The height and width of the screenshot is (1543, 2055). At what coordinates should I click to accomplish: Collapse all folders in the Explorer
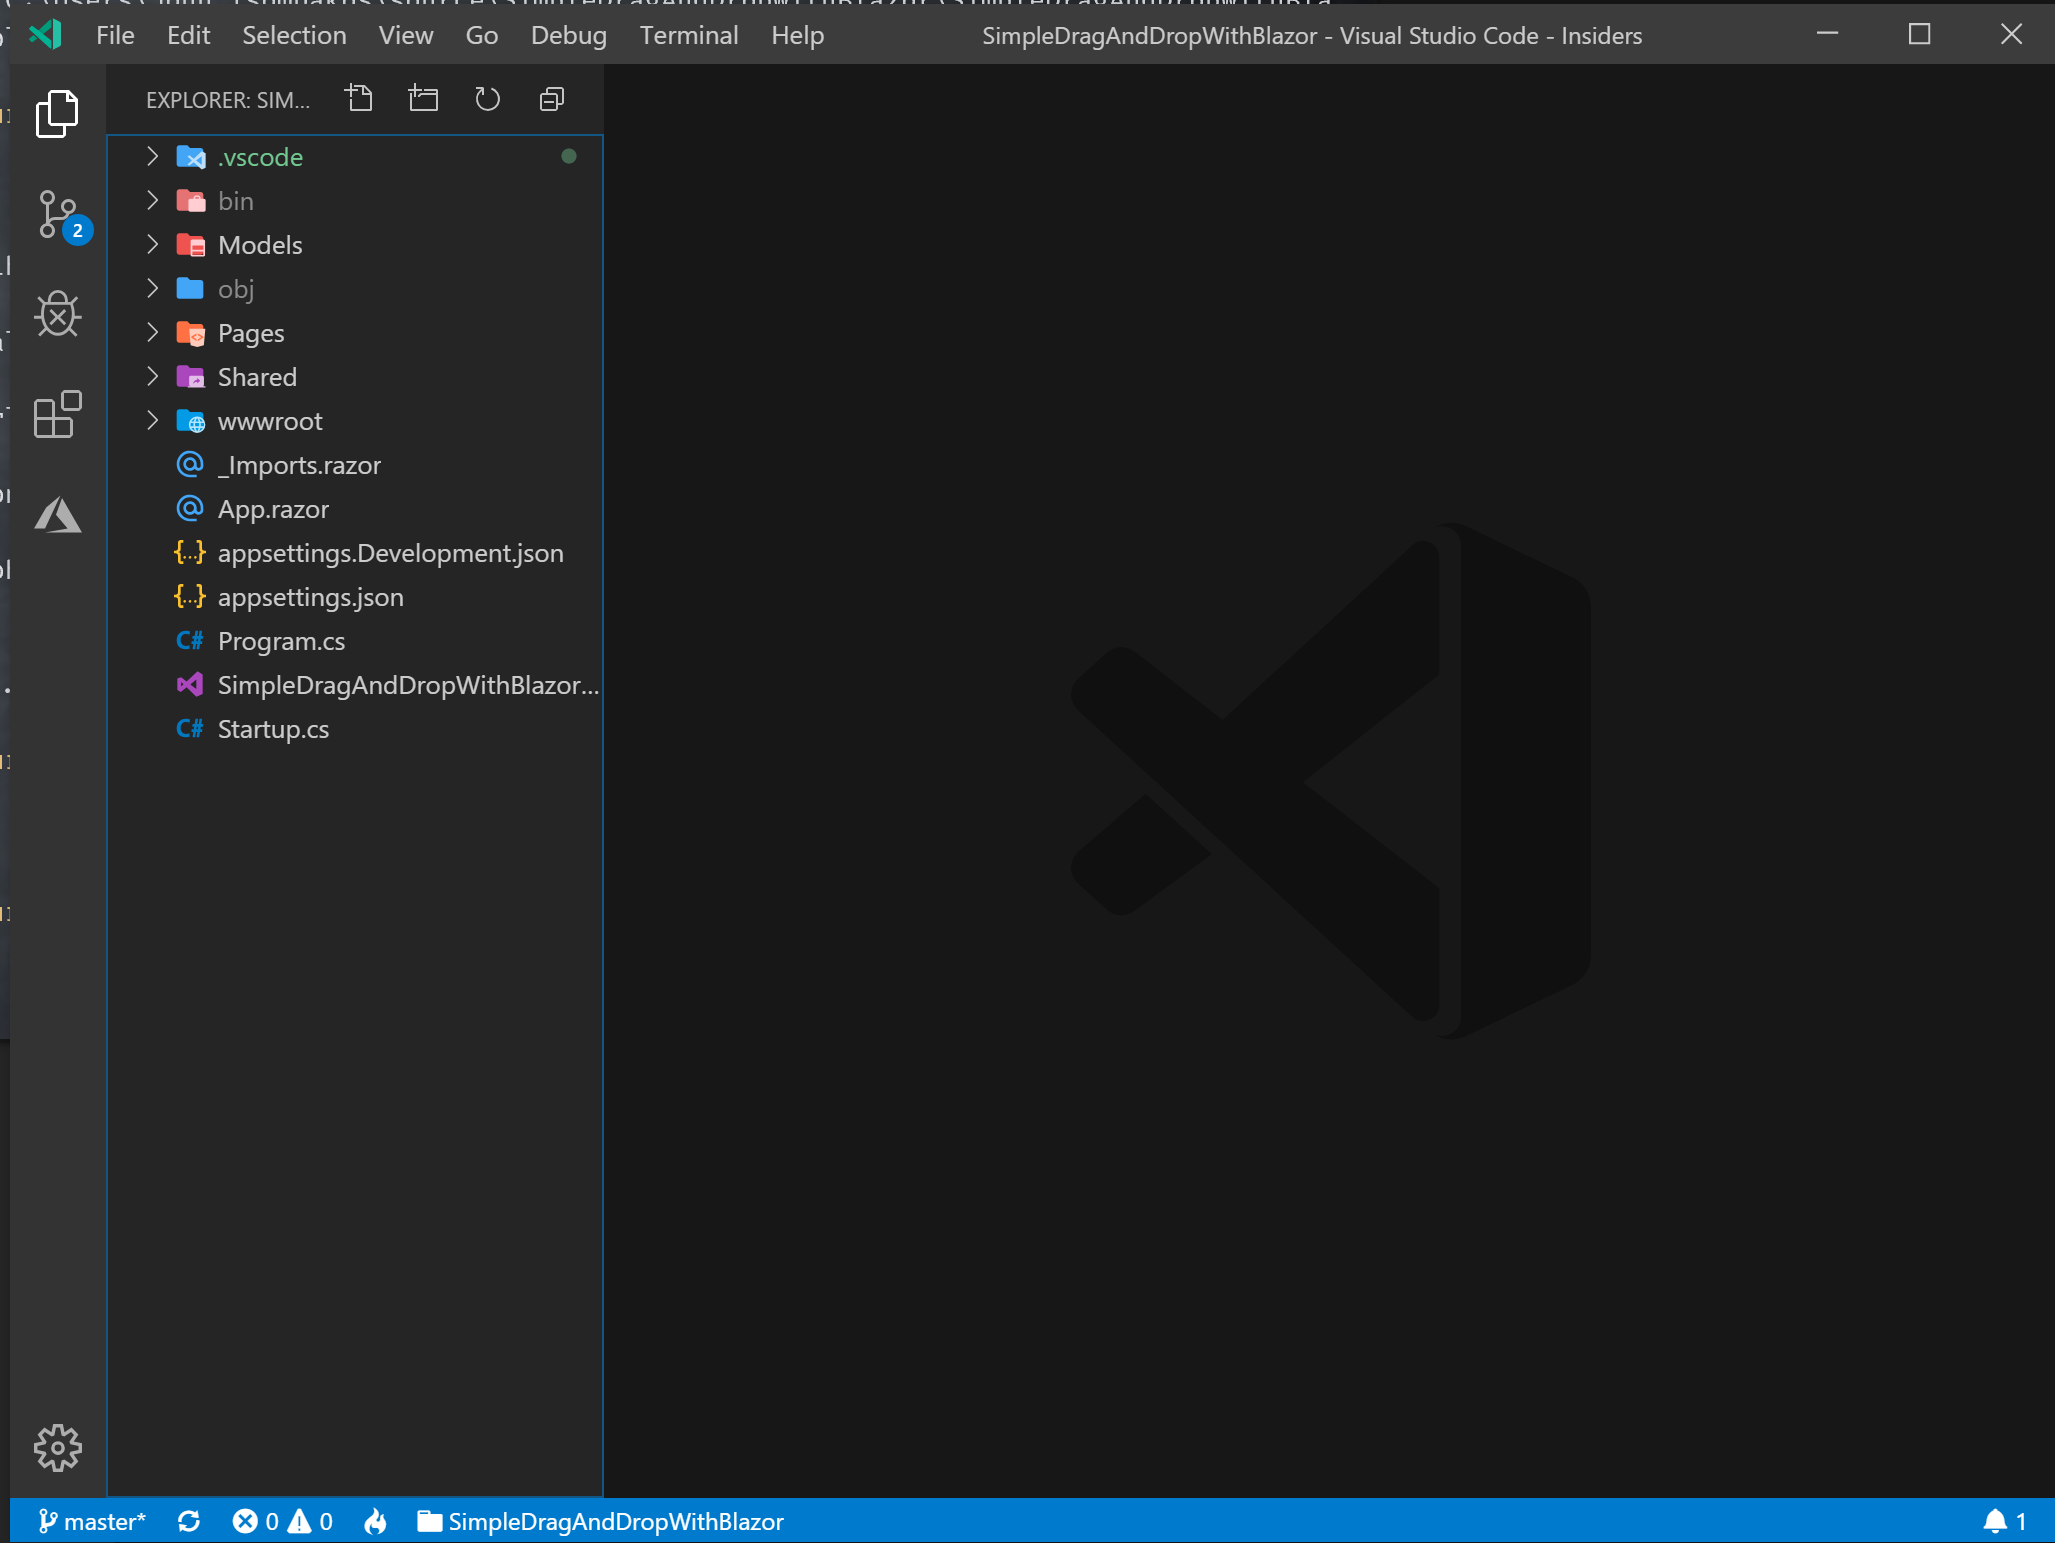[551, 98]
